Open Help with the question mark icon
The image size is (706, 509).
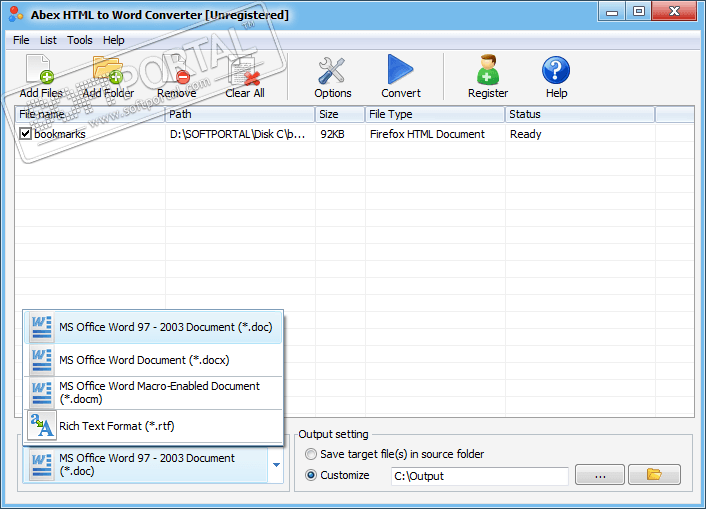[556, 70]
